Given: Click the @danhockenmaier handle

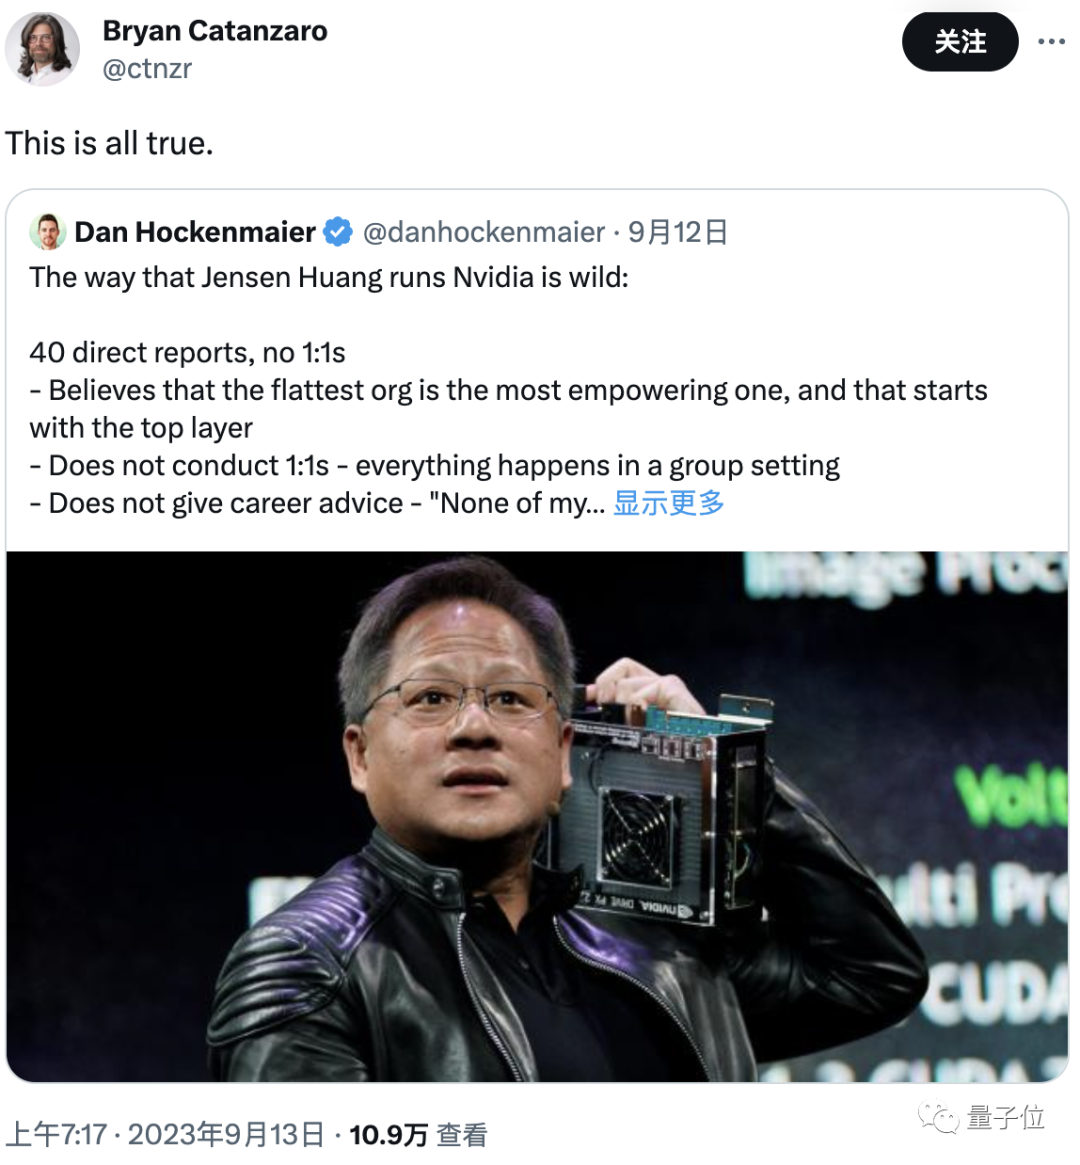Looking at the screenshot, I should [484, 232].
